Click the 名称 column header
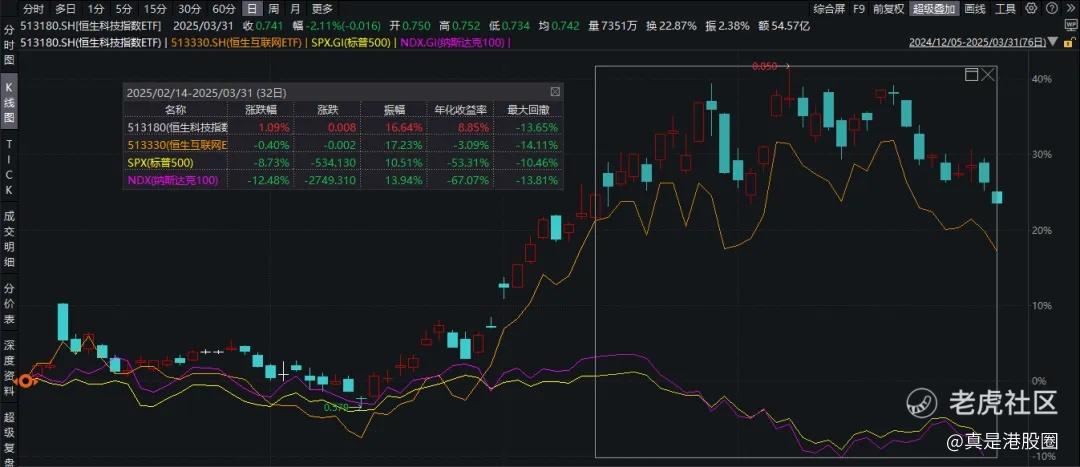The height and width of the screenshot is (467, 1080). click(175, 110)
